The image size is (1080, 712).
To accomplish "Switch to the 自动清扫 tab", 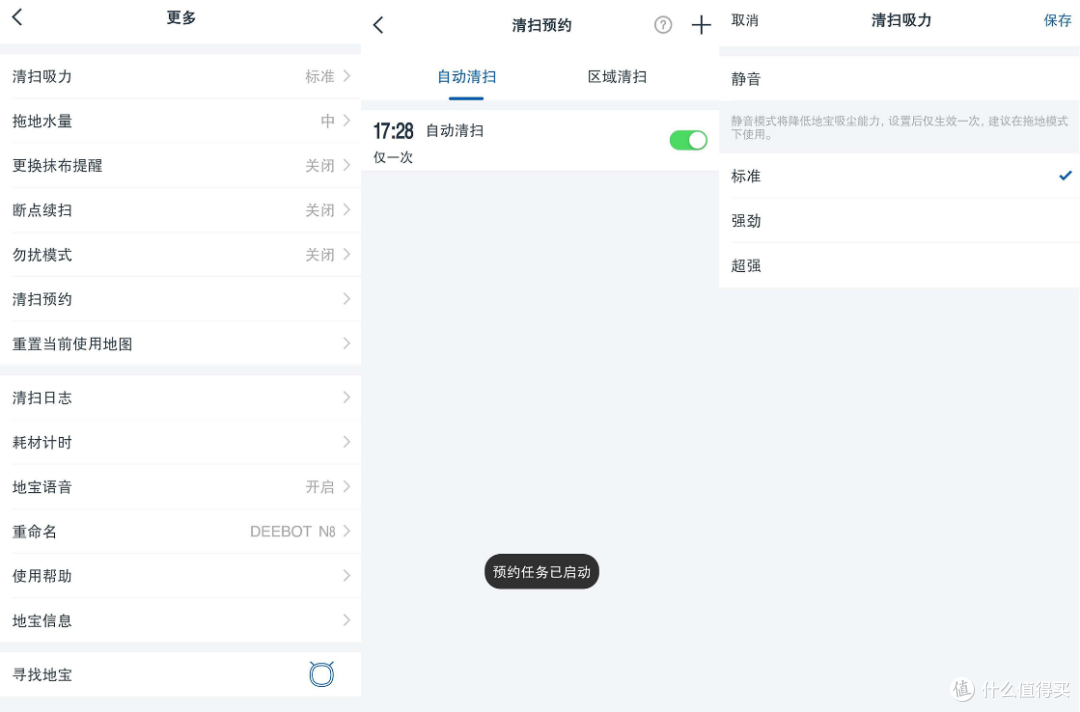I will click(x=466, y=76).
